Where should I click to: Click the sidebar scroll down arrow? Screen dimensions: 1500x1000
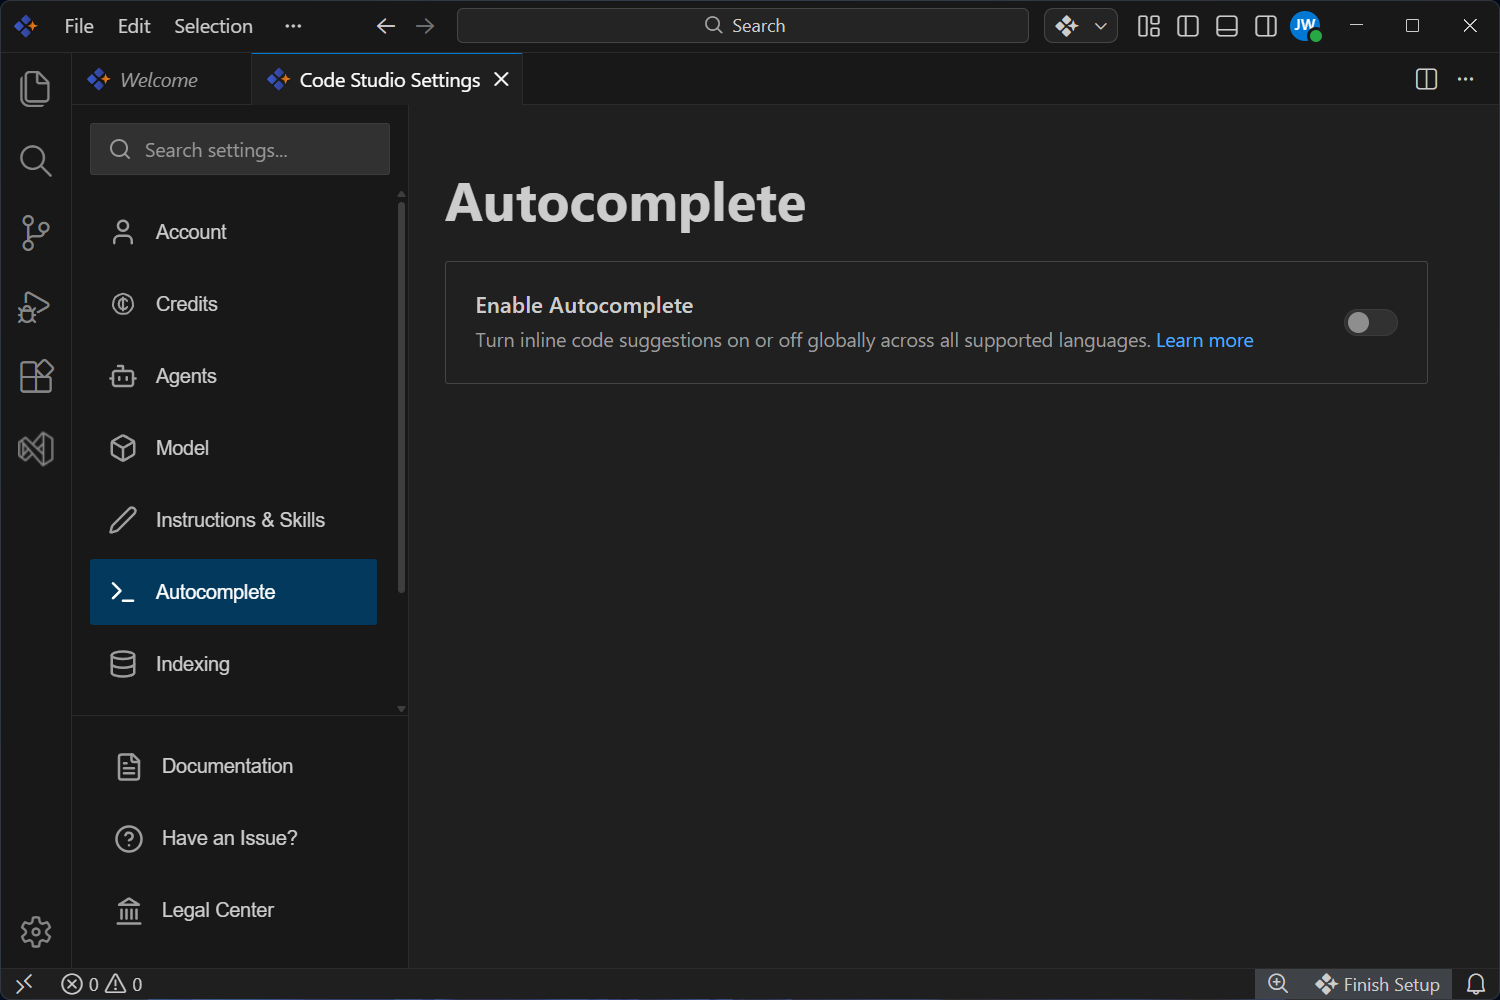(401, 709)
